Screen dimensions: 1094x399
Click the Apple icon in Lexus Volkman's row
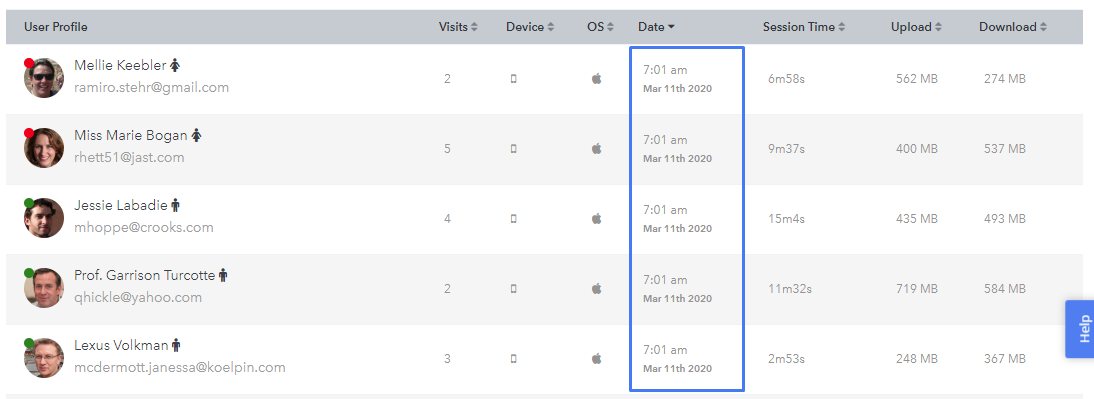coord(597,359)
